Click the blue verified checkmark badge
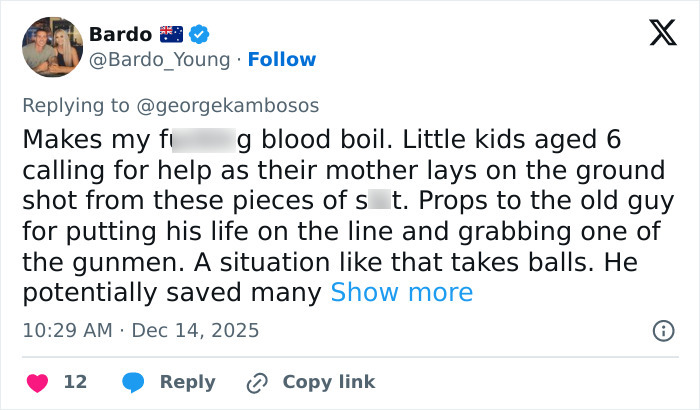This screenshot has width=700, height=410. 200,34
